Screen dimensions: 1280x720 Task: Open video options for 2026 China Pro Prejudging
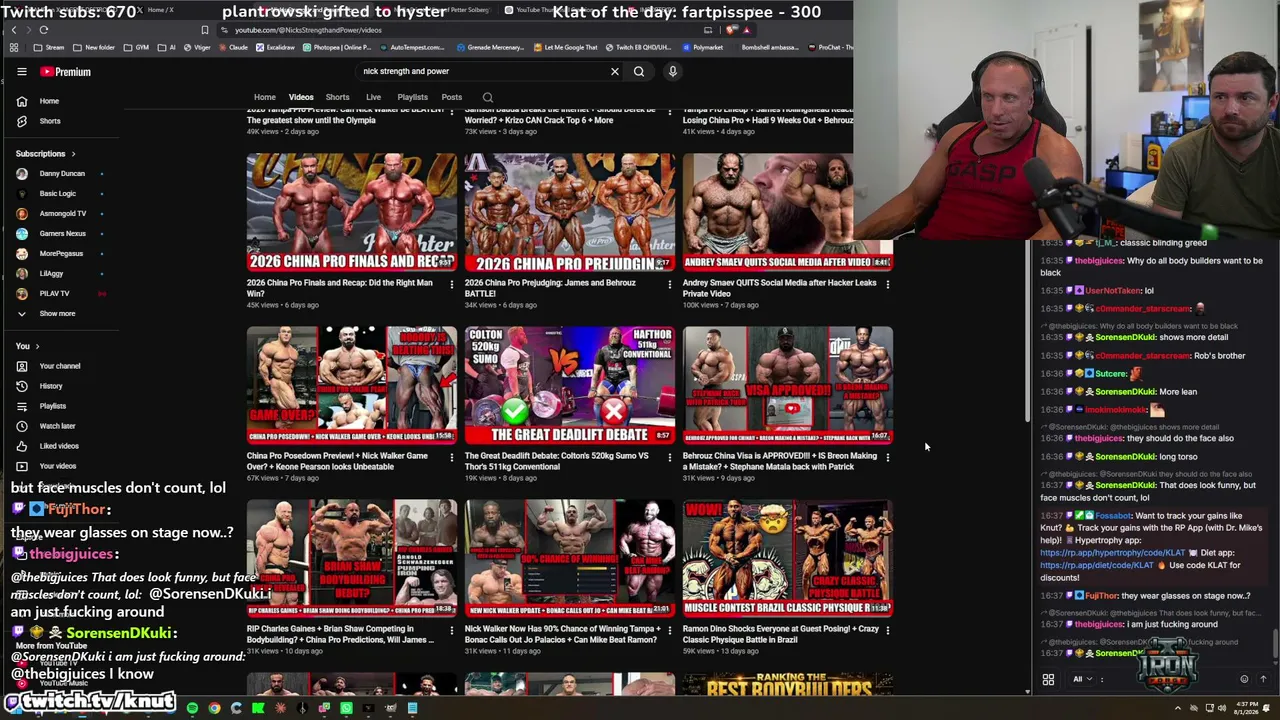(669, 284)
